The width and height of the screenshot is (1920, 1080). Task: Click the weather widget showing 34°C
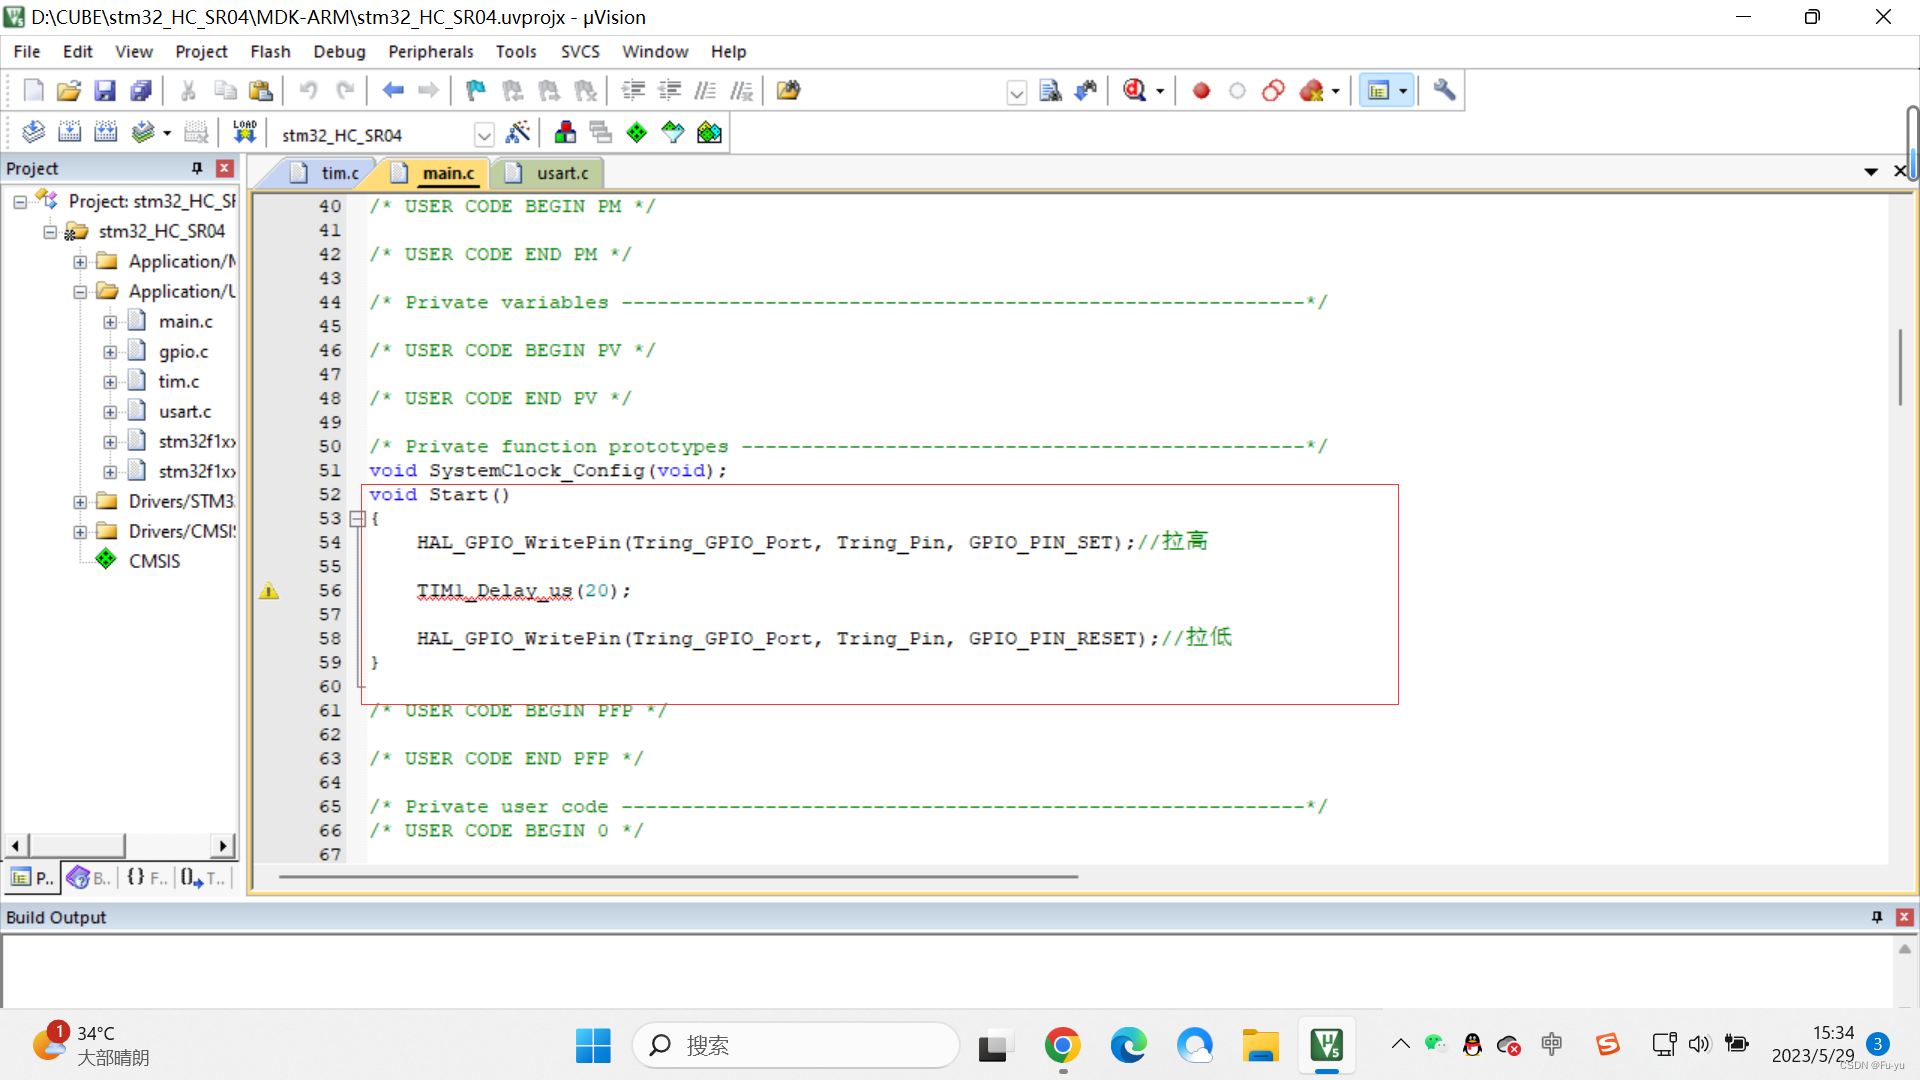pos(90,1046)
